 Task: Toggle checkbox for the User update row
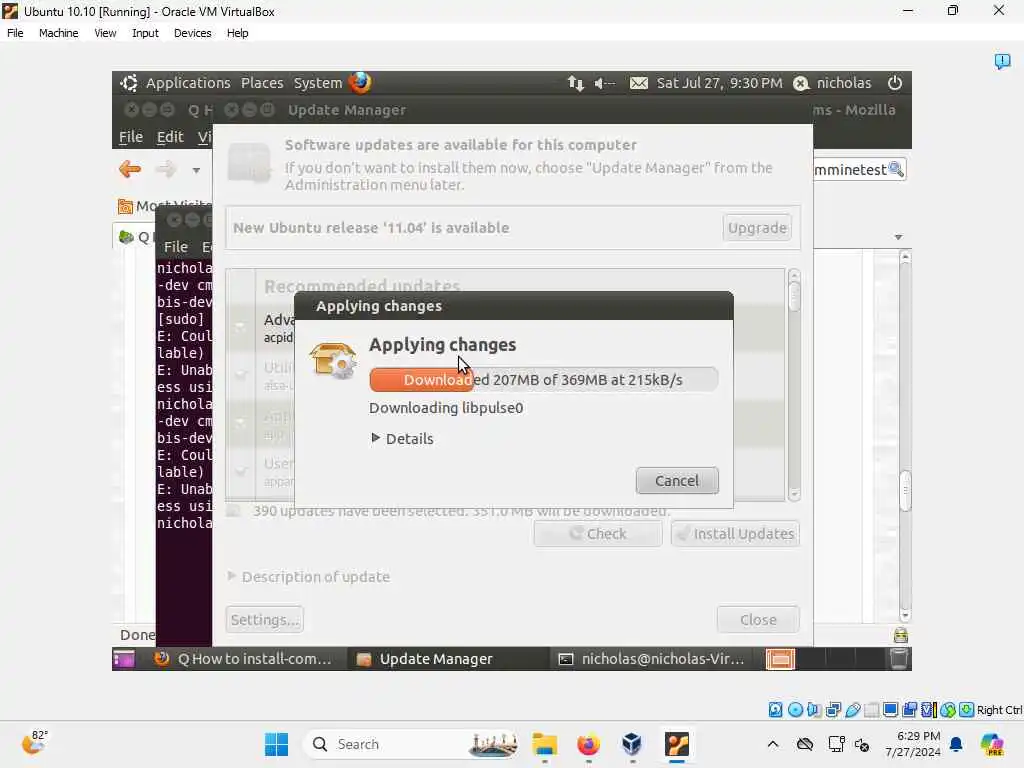click(240, 471)
